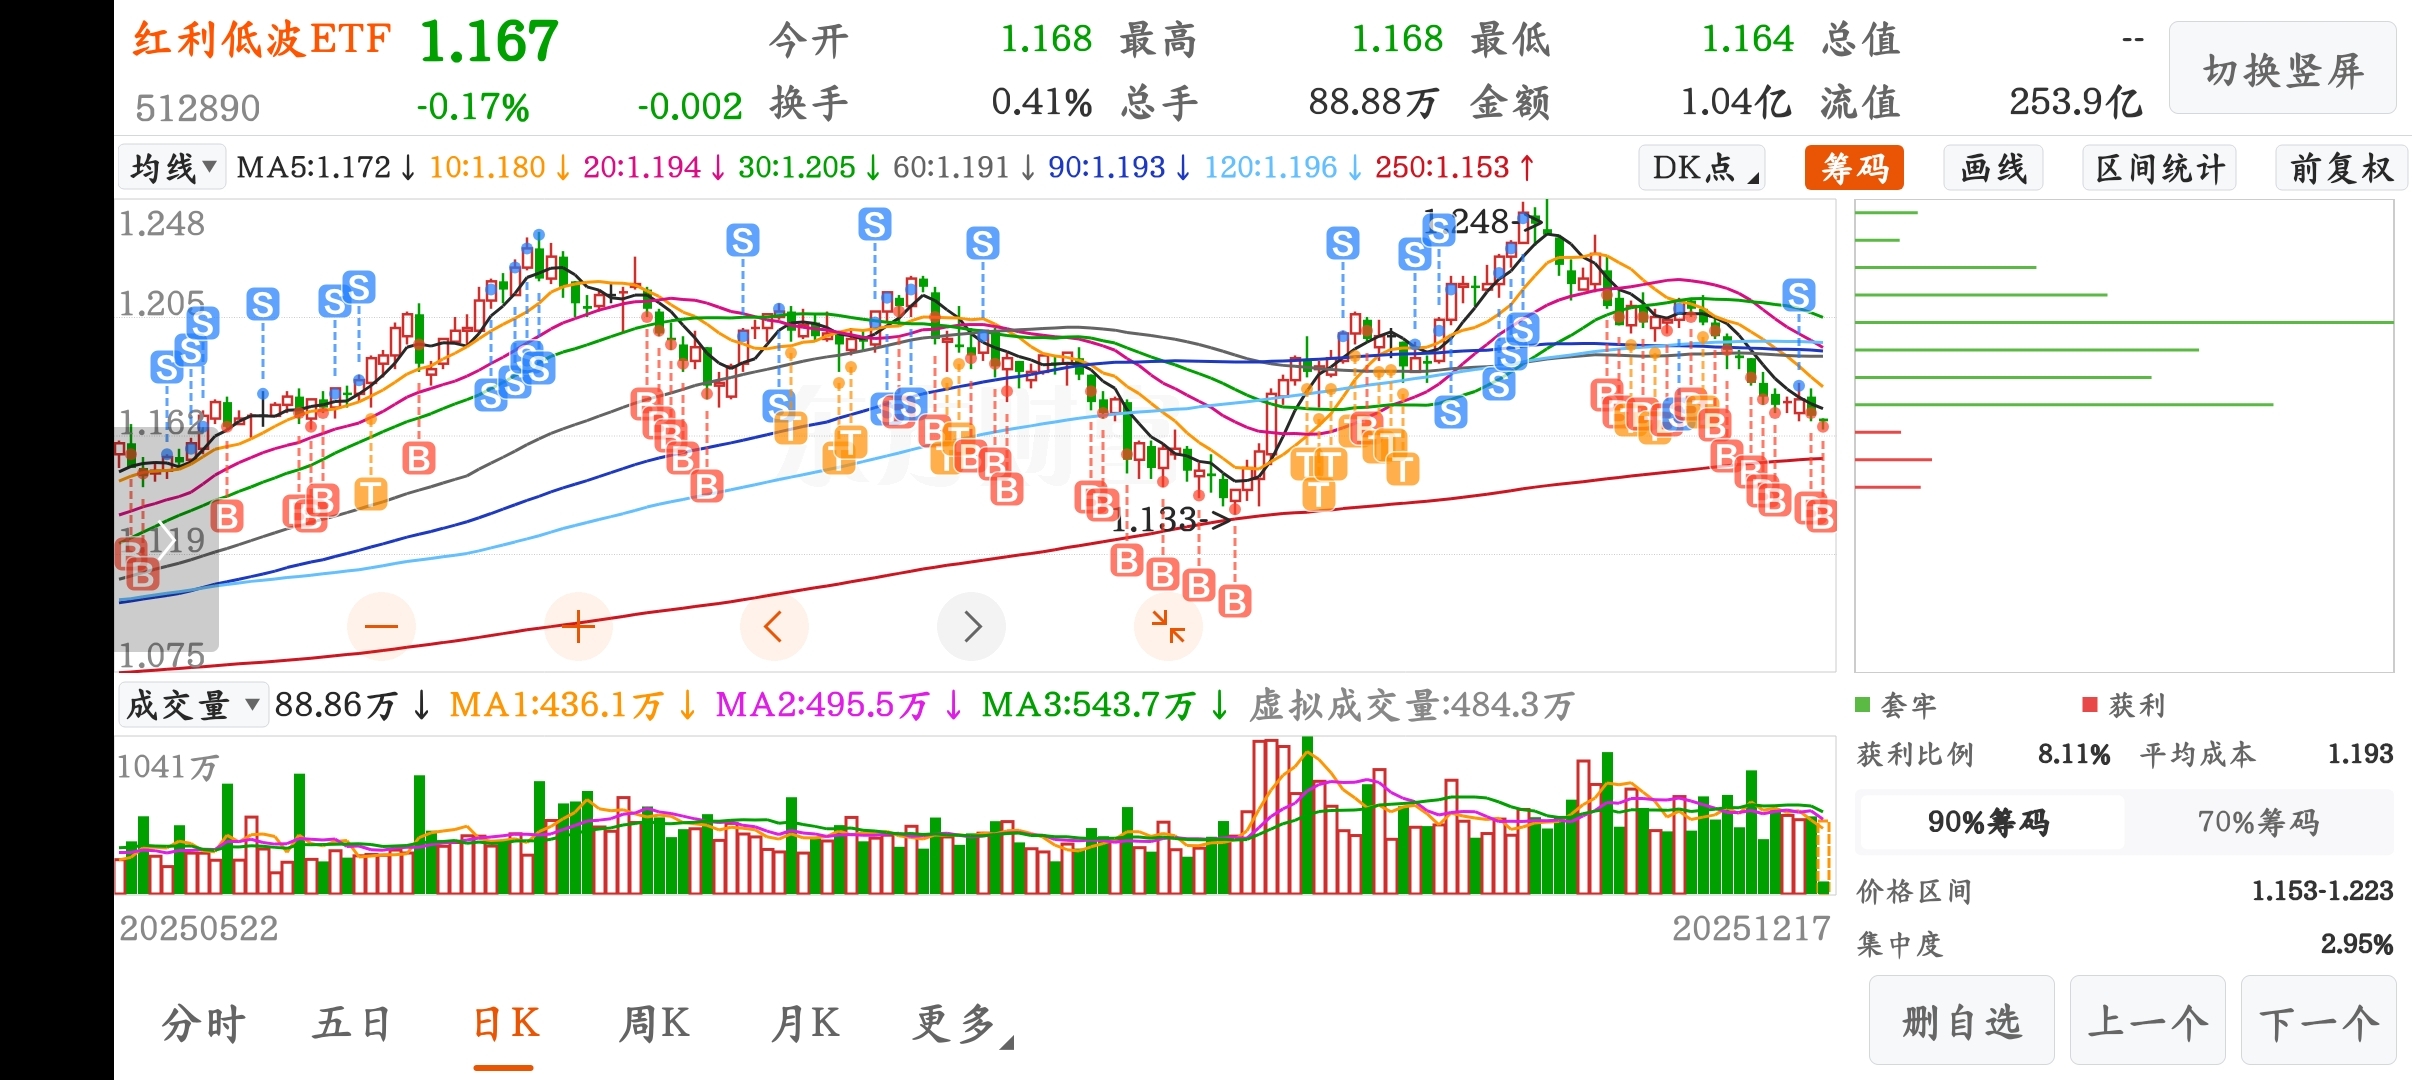Click the orange T marker below 1.162
This screenshot has width=2412, height=1080.
click(370, 493)
